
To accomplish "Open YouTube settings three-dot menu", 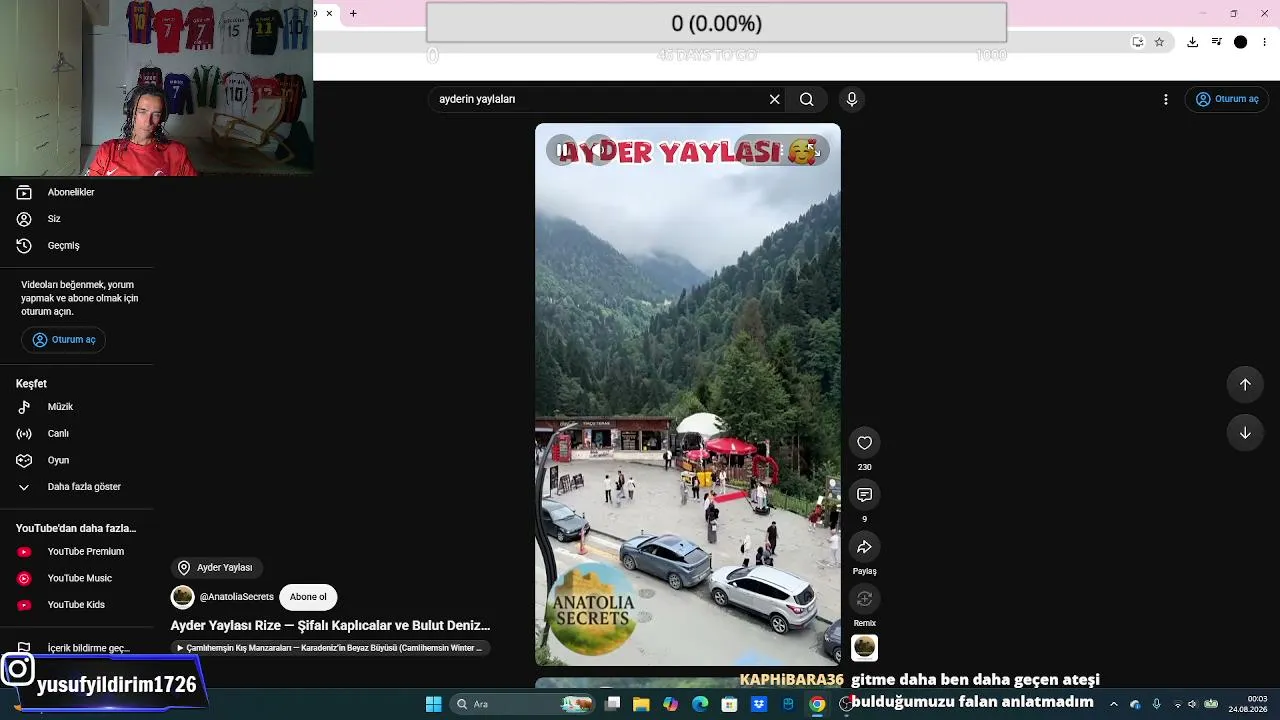I will click(x=1165, y=99).
